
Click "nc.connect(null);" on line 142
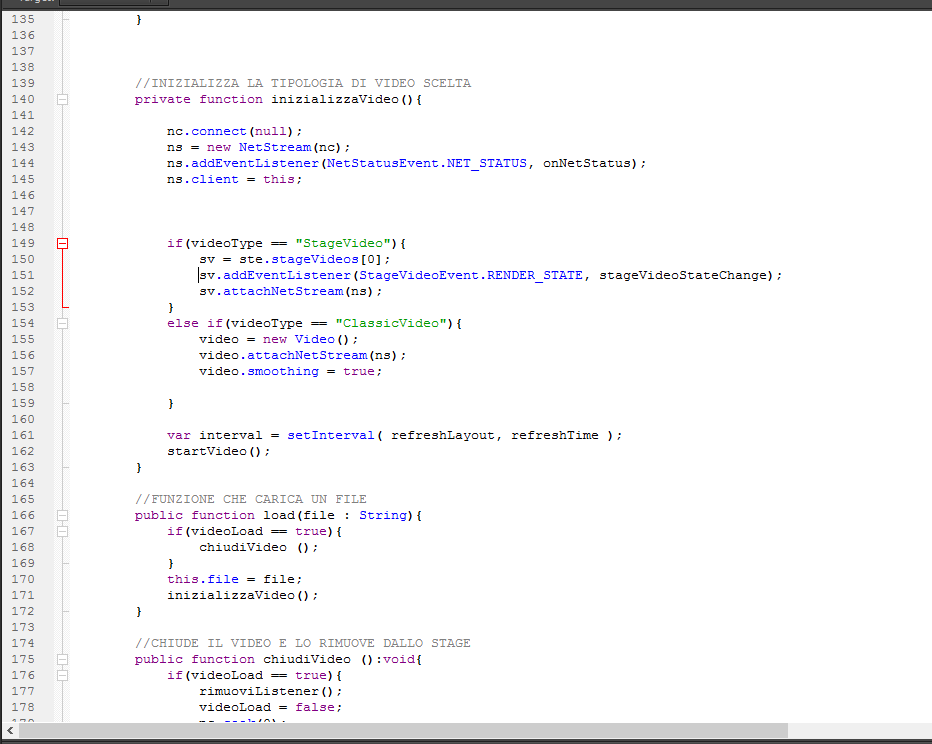click(x=235, y=131)
